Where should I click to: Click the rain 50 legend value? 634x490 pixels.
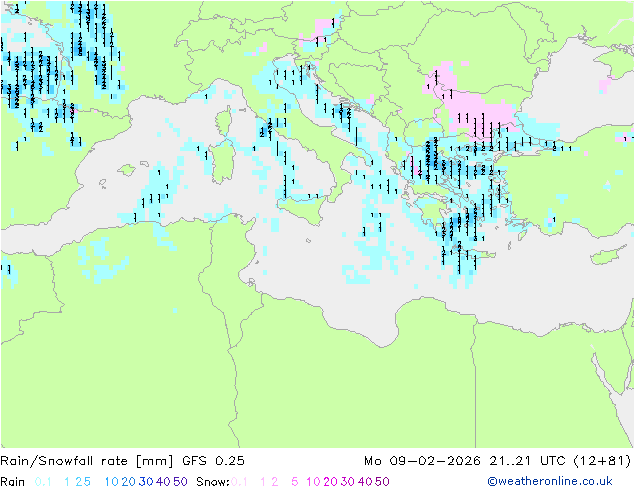180,482
